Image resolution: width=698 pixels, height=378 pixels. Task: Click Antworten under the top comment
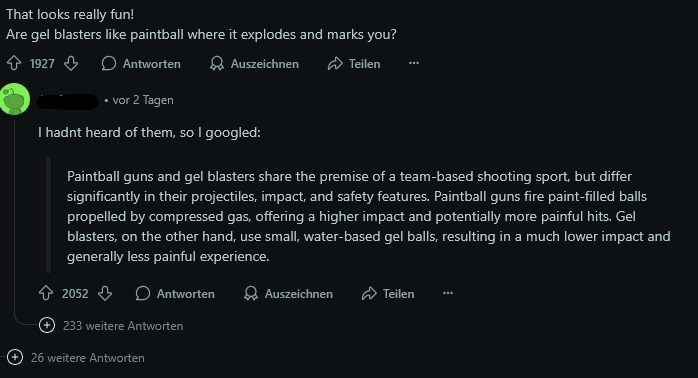(x=152, y=64)
